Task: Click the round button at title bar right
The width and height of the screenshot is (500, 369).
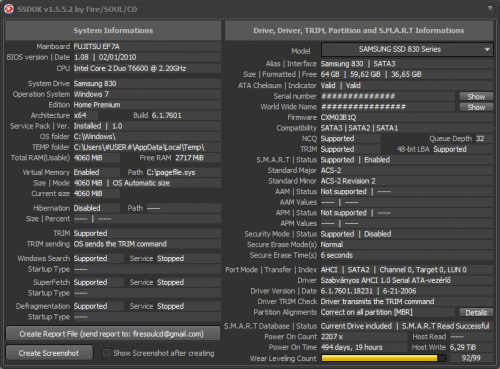Action: pyautogui.click(x=490, y=9)
